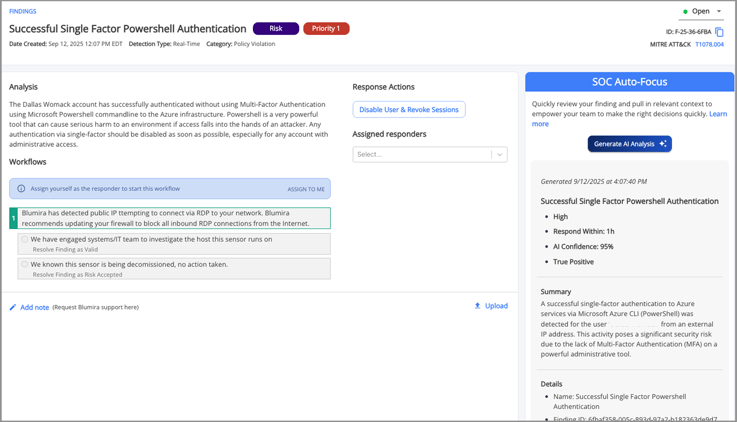Click the info icon in workflow banner
Viewport: 737px width, 422px height.
pos(21,188)
